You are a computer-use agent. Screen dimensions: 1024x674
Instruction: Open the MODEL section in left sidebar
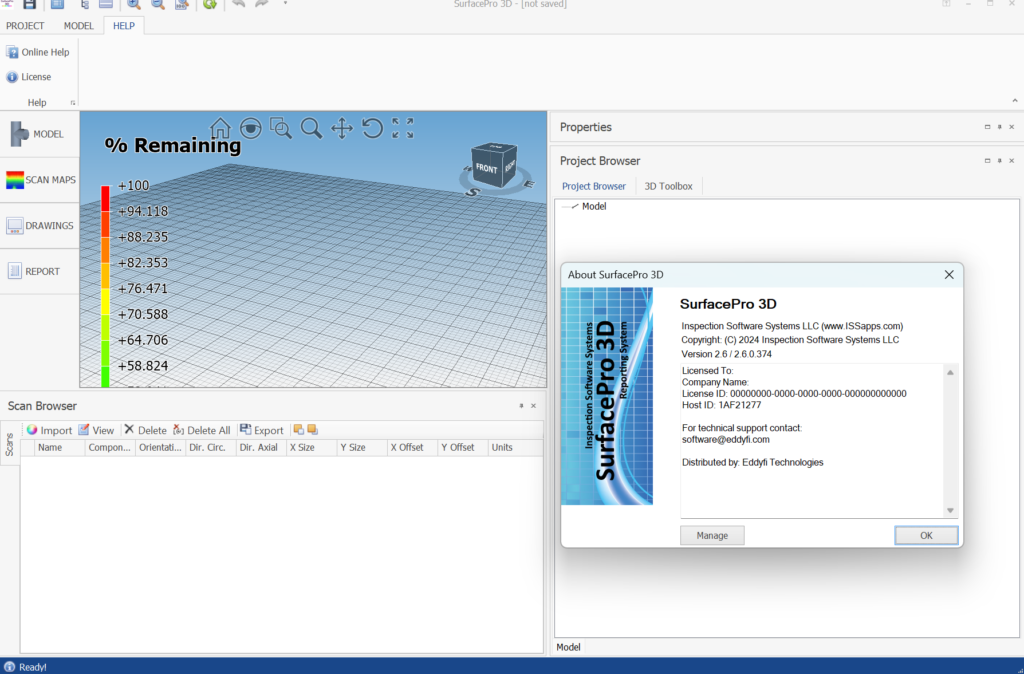tap(39, 134)
